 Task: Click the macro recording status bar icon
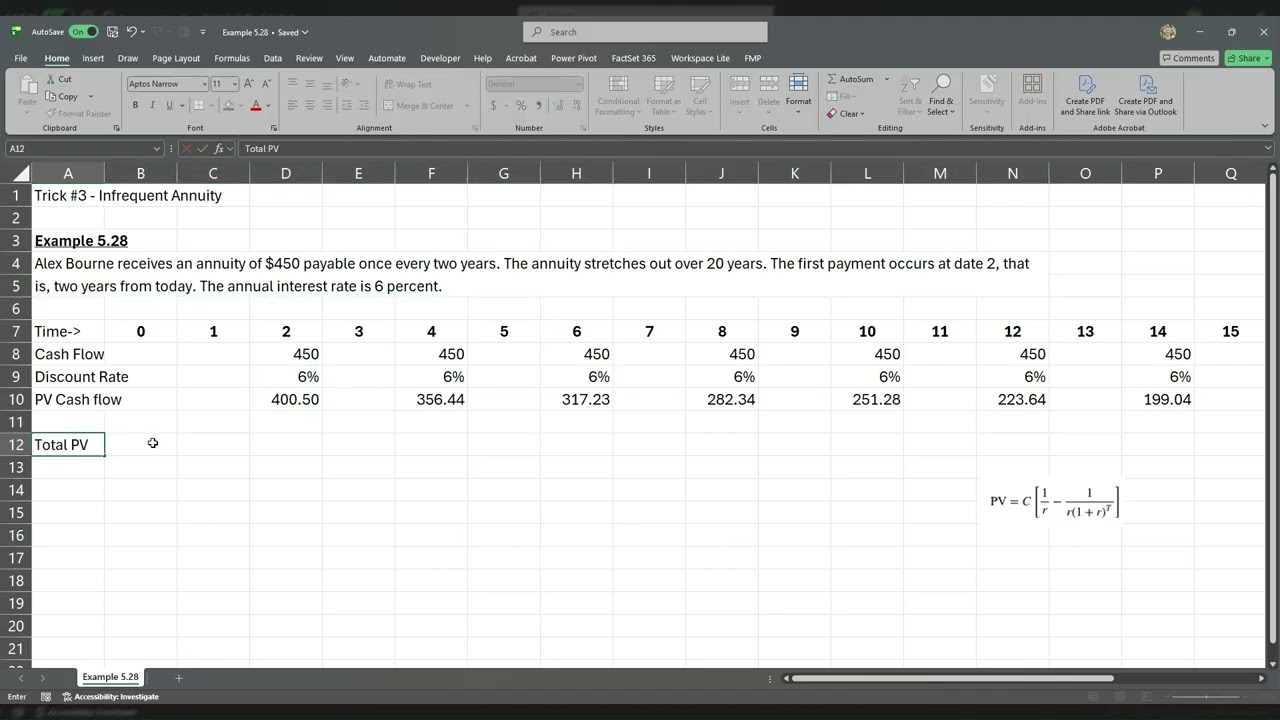(x=46, y=696)
